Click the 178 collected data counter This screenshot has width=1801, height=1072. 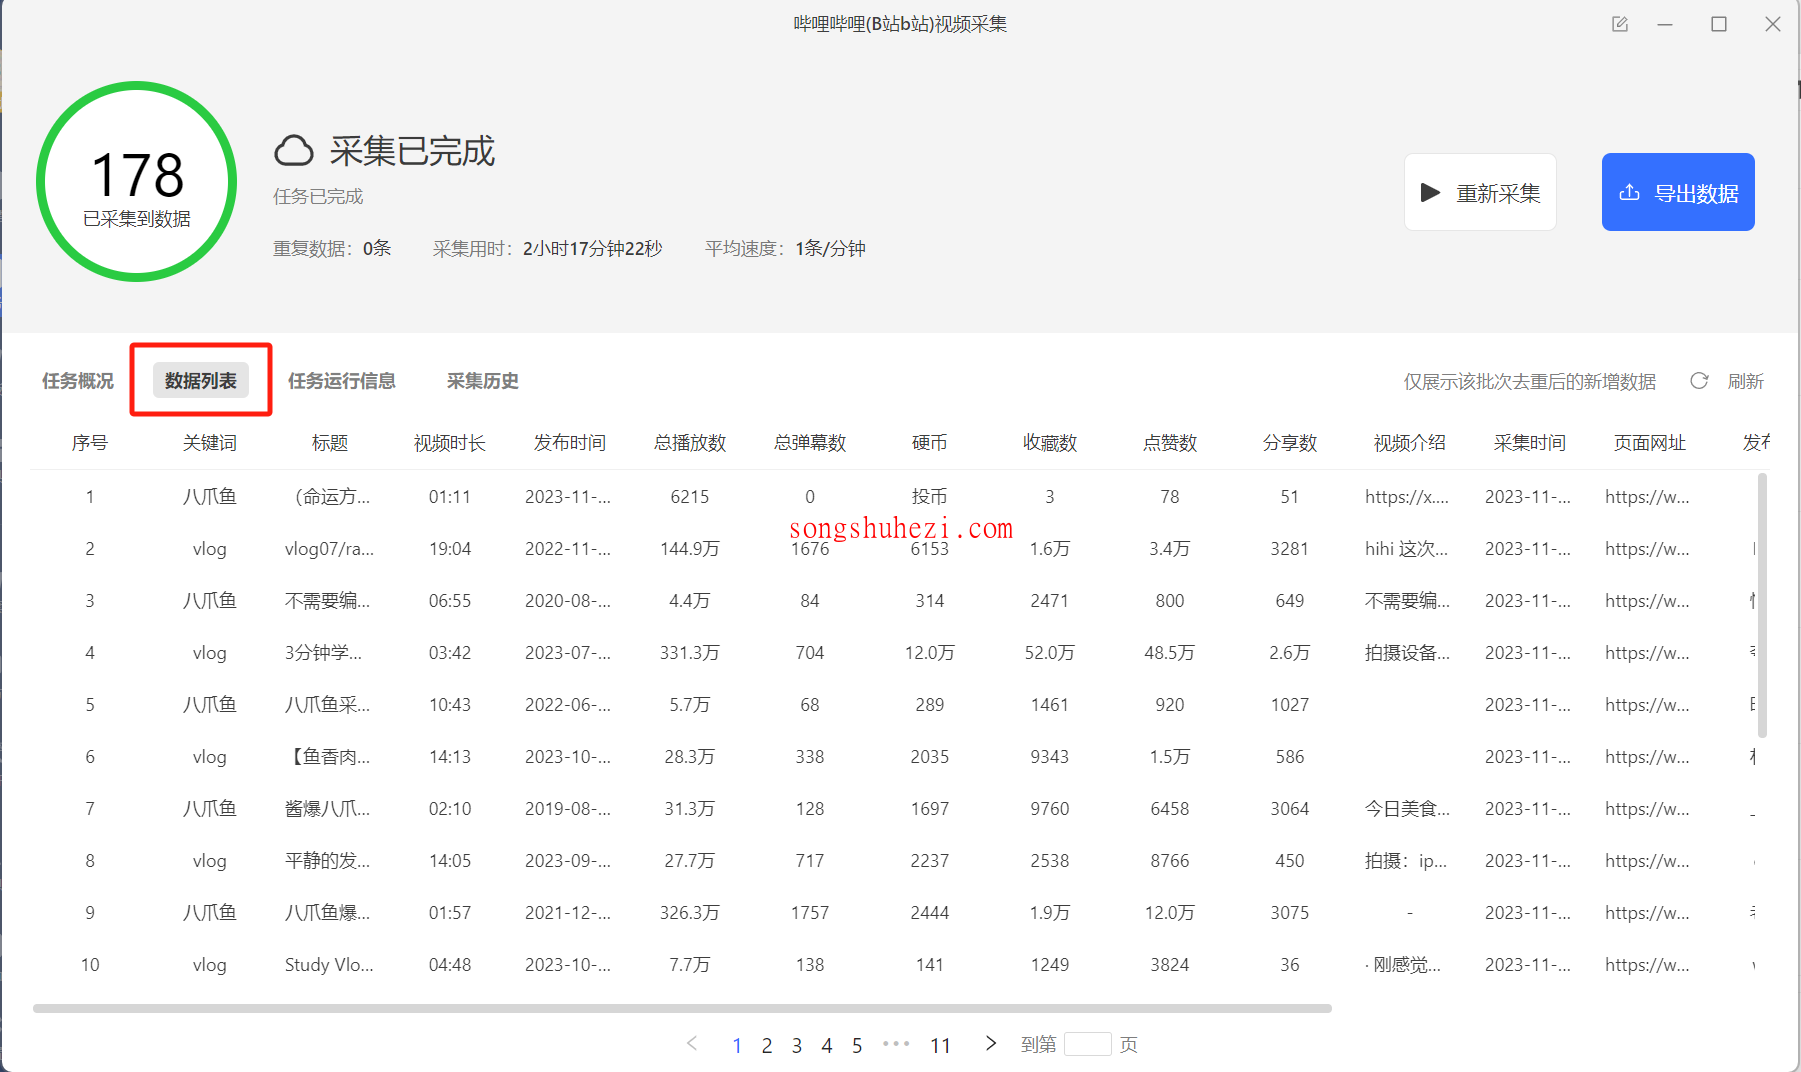(137, 181)
